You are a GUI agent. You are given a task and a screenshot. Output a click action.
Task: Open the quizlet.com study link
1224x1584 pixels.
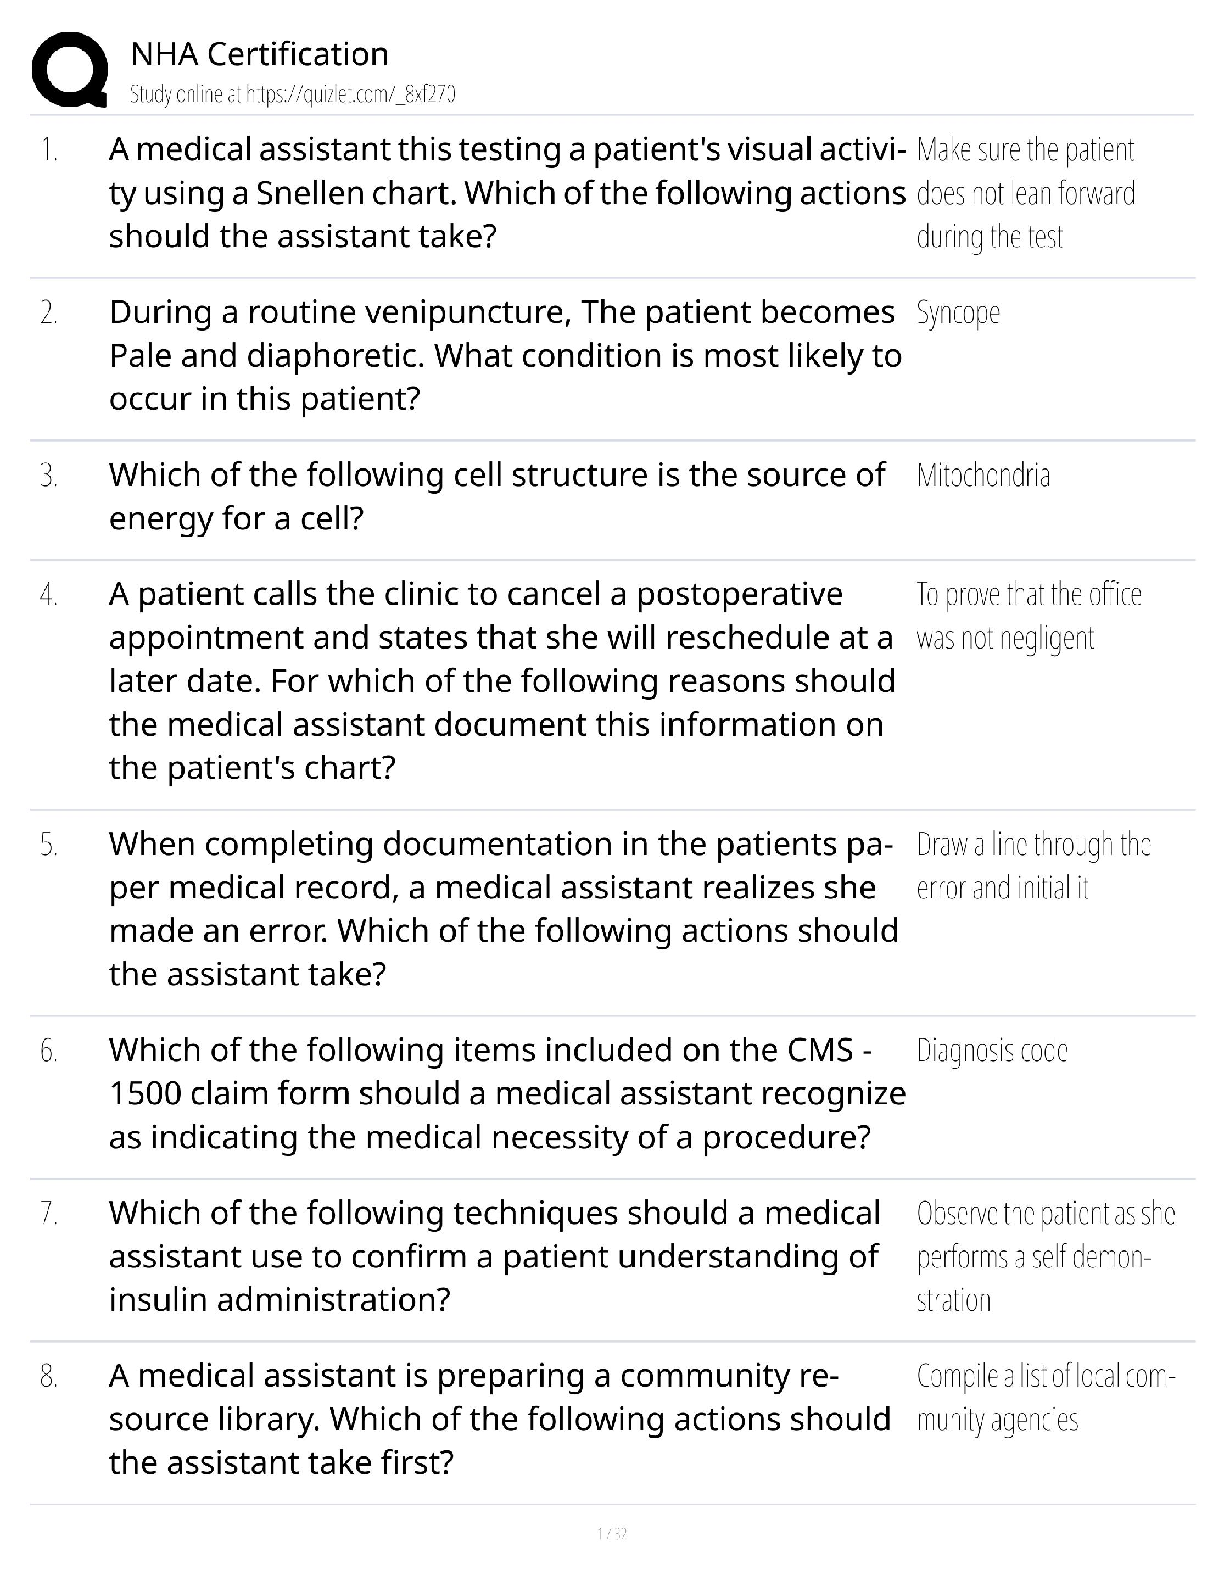click(x=293, y=95)
